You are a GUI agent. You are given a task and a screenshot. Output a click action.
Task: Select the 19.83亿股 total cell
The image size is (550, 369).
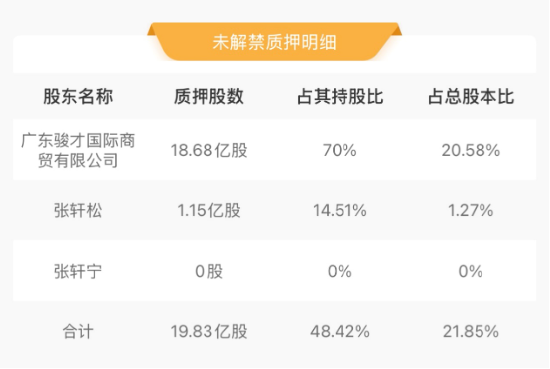coord(209,331)
